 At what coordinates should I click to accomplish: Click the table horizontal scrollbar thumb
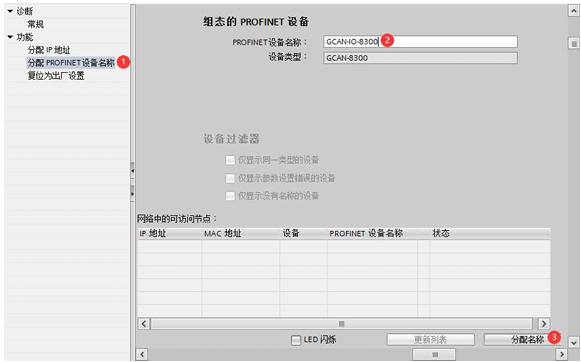(x=342, y=323)
